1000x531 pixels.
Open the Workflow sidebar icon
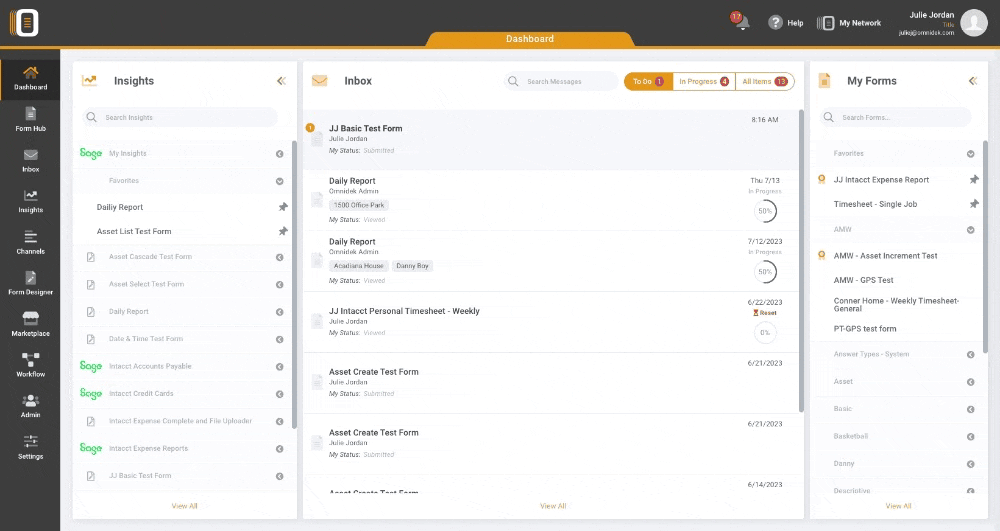coord(30,364)
